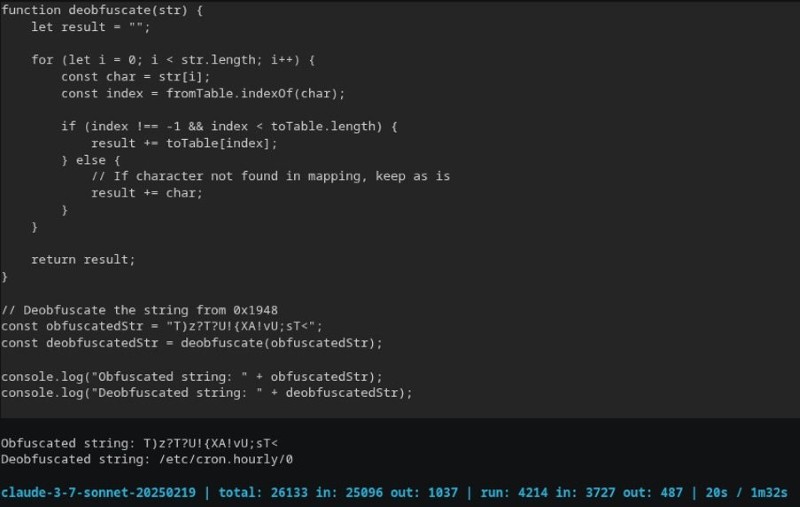Click the console.log 'Obfuscated string' code line
800x507 pixels.
pyautogui.click(x=192, y=376)
